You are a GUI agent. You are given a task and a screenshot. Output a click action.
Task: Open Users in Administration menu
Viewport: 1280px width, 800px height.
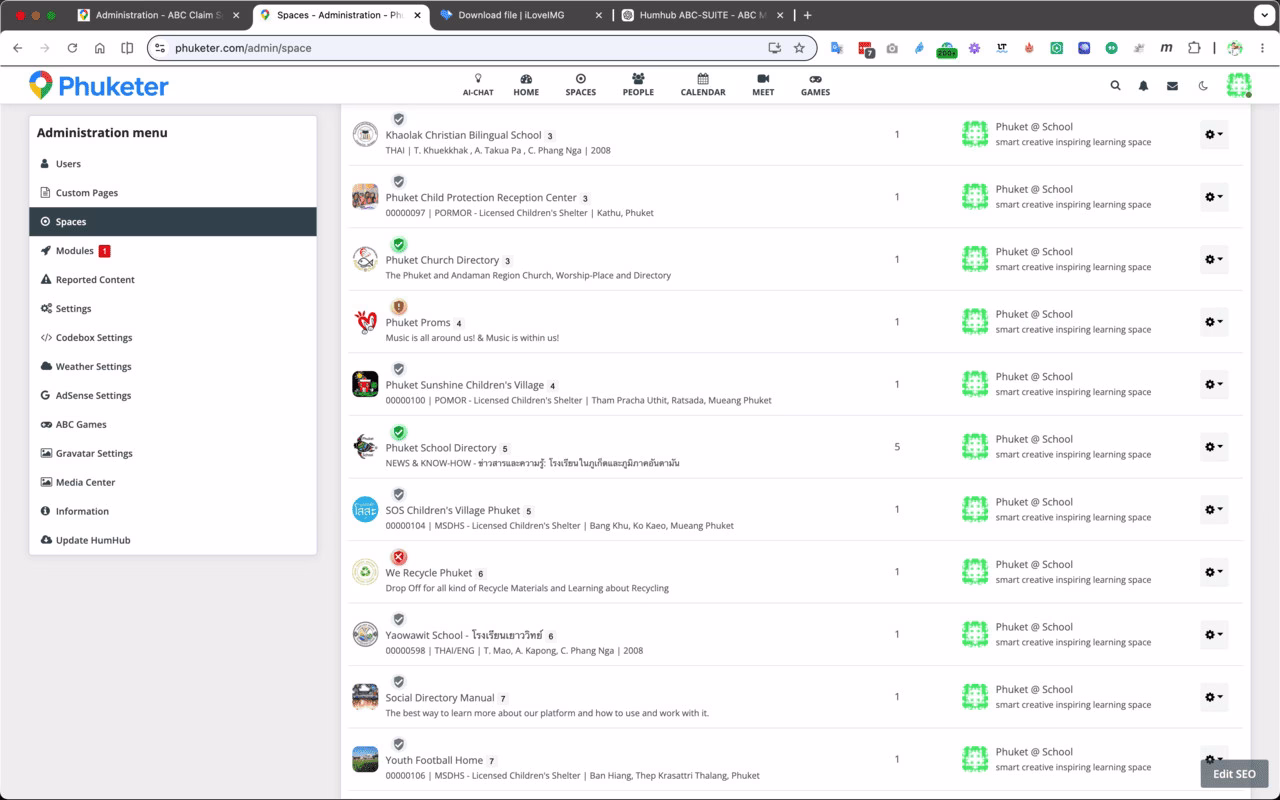173,164
